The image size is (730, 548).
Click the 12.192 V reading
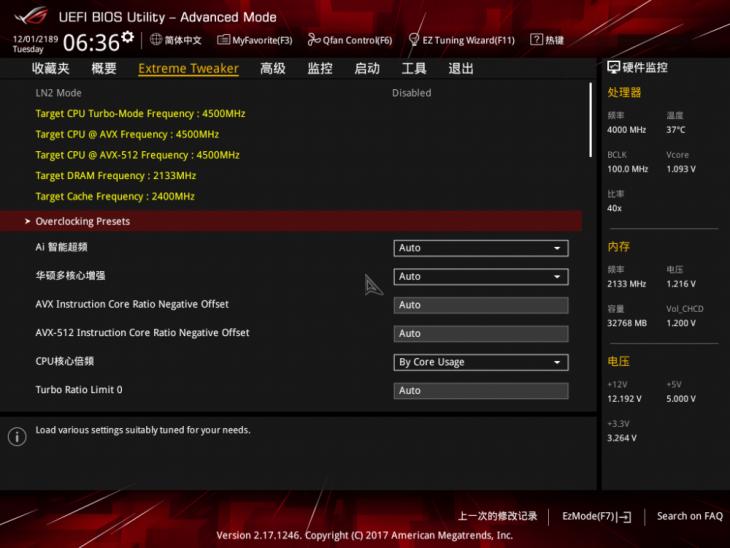click(x=624, y=399)
